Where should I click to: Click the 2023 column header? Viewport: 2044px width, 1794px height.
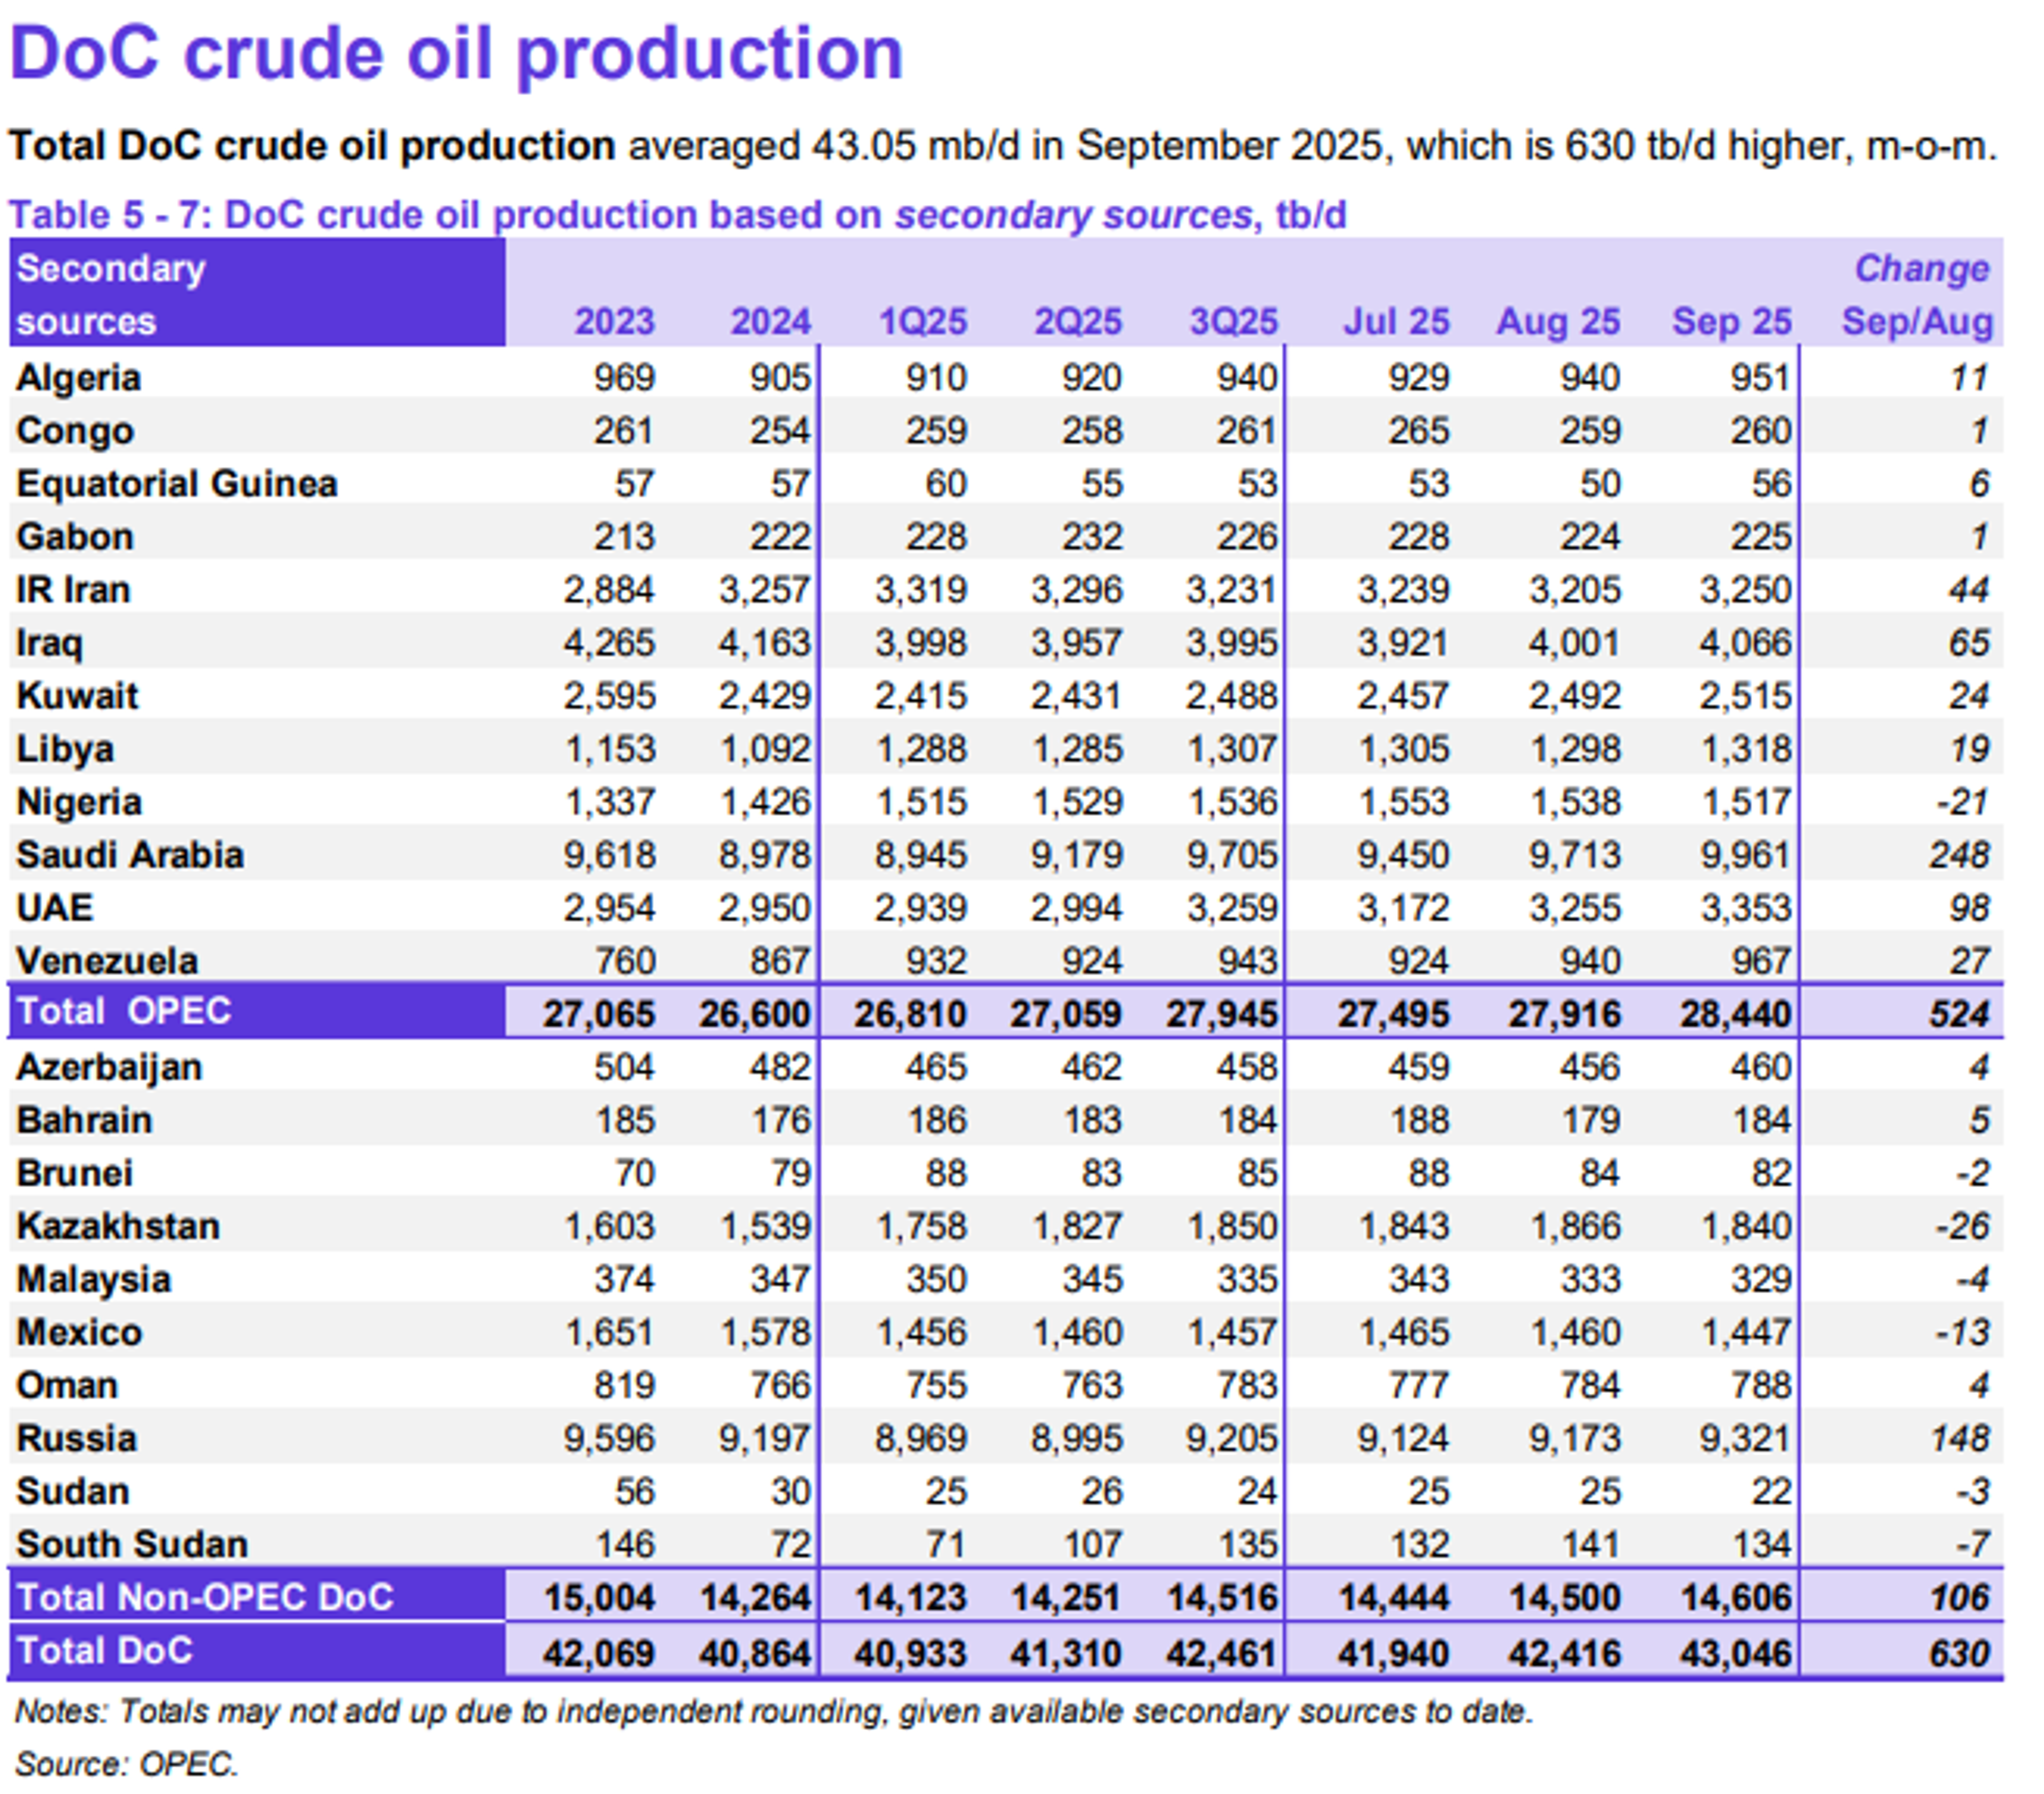pos(614,321)
